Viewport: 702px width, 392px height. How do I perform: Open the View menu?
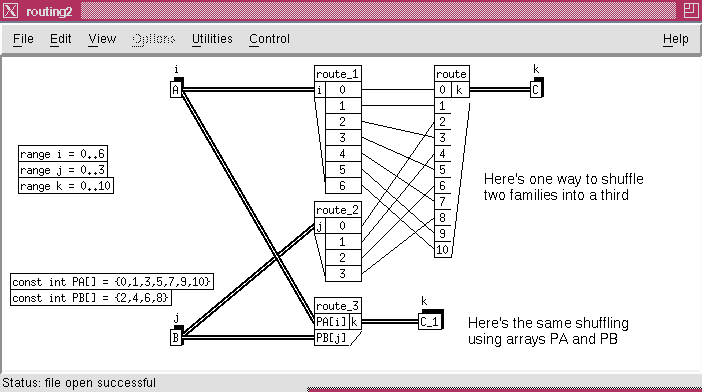coord(102,39)
